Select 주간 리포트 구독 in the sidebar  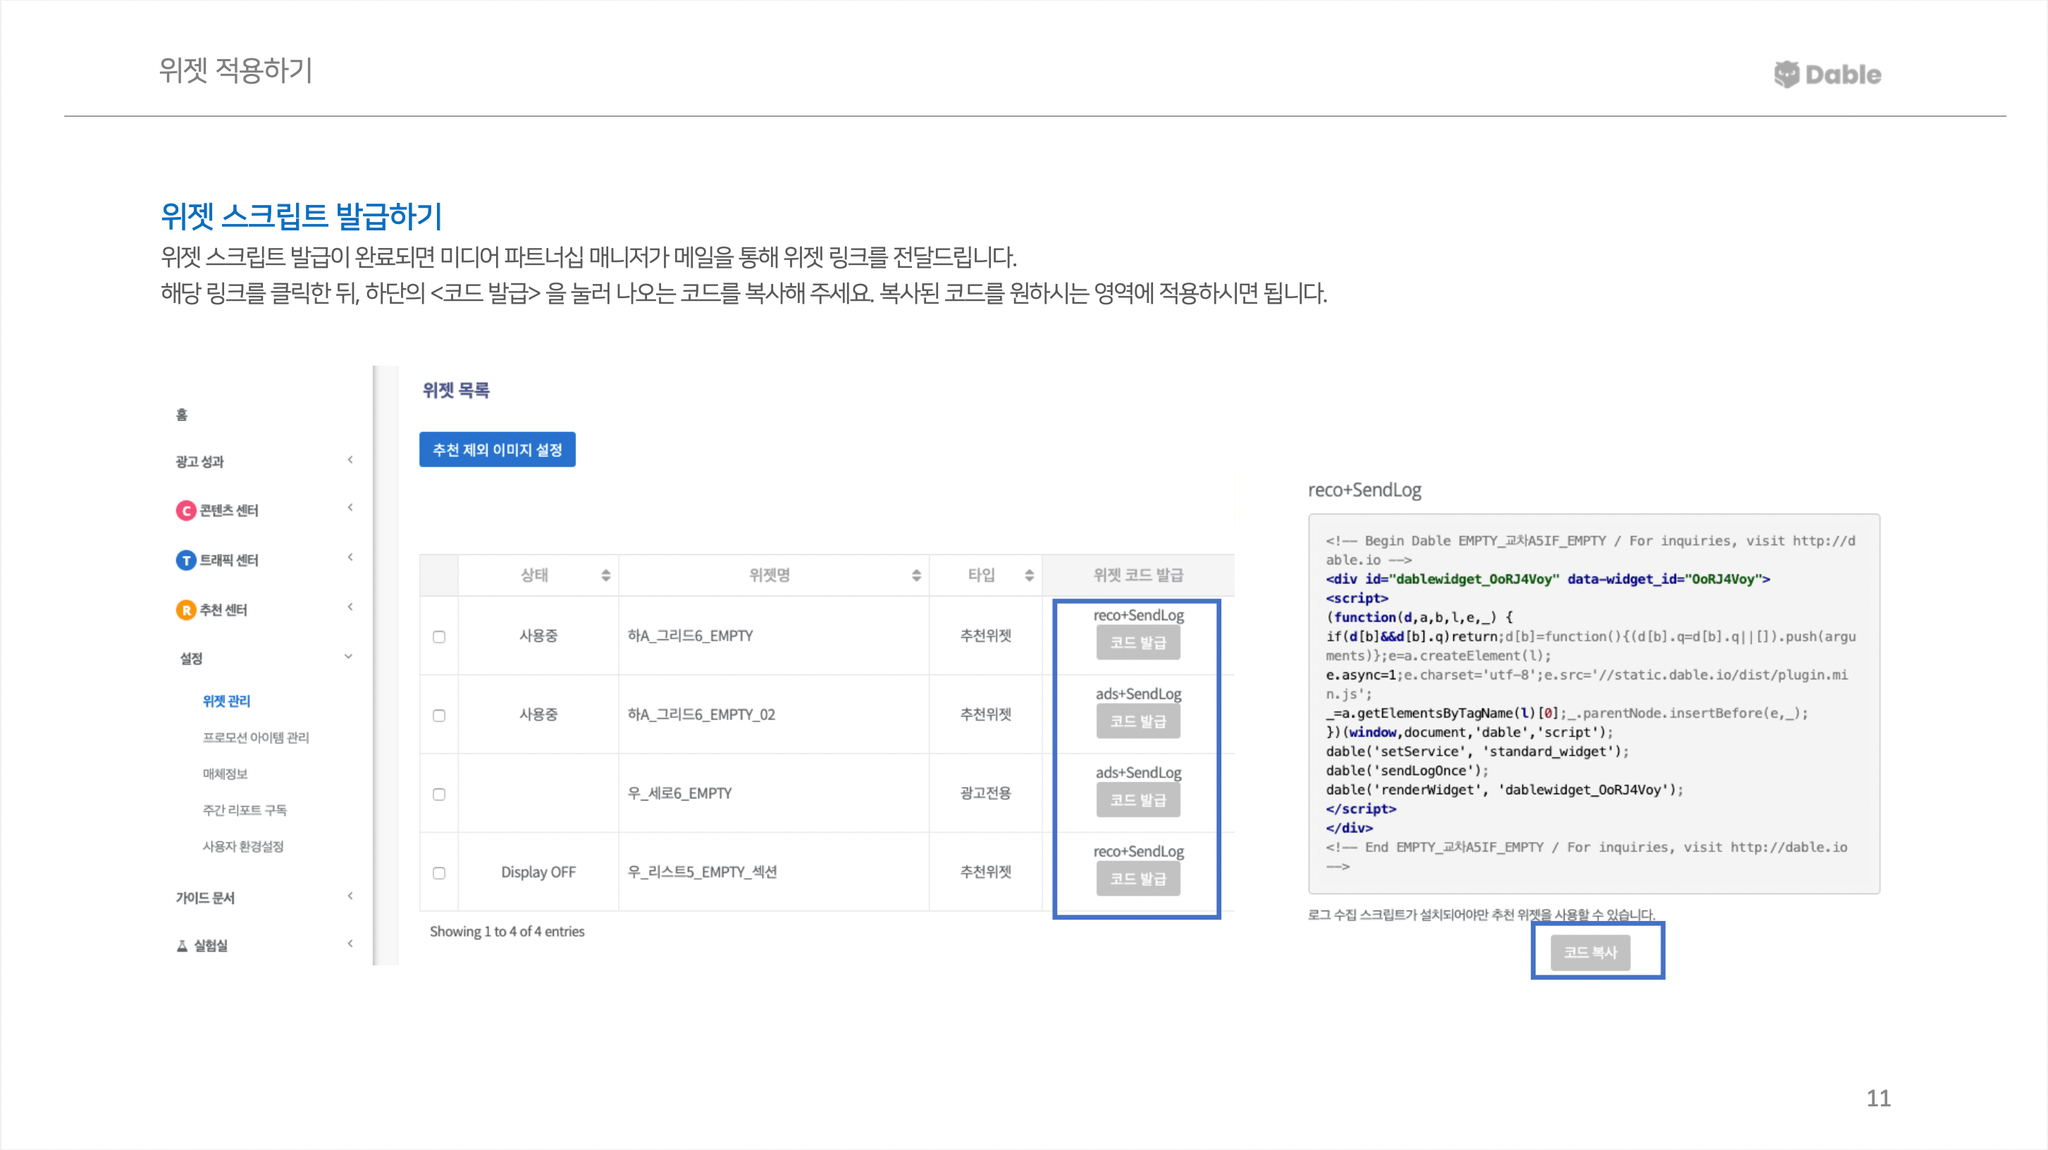[x=245, y=810]
